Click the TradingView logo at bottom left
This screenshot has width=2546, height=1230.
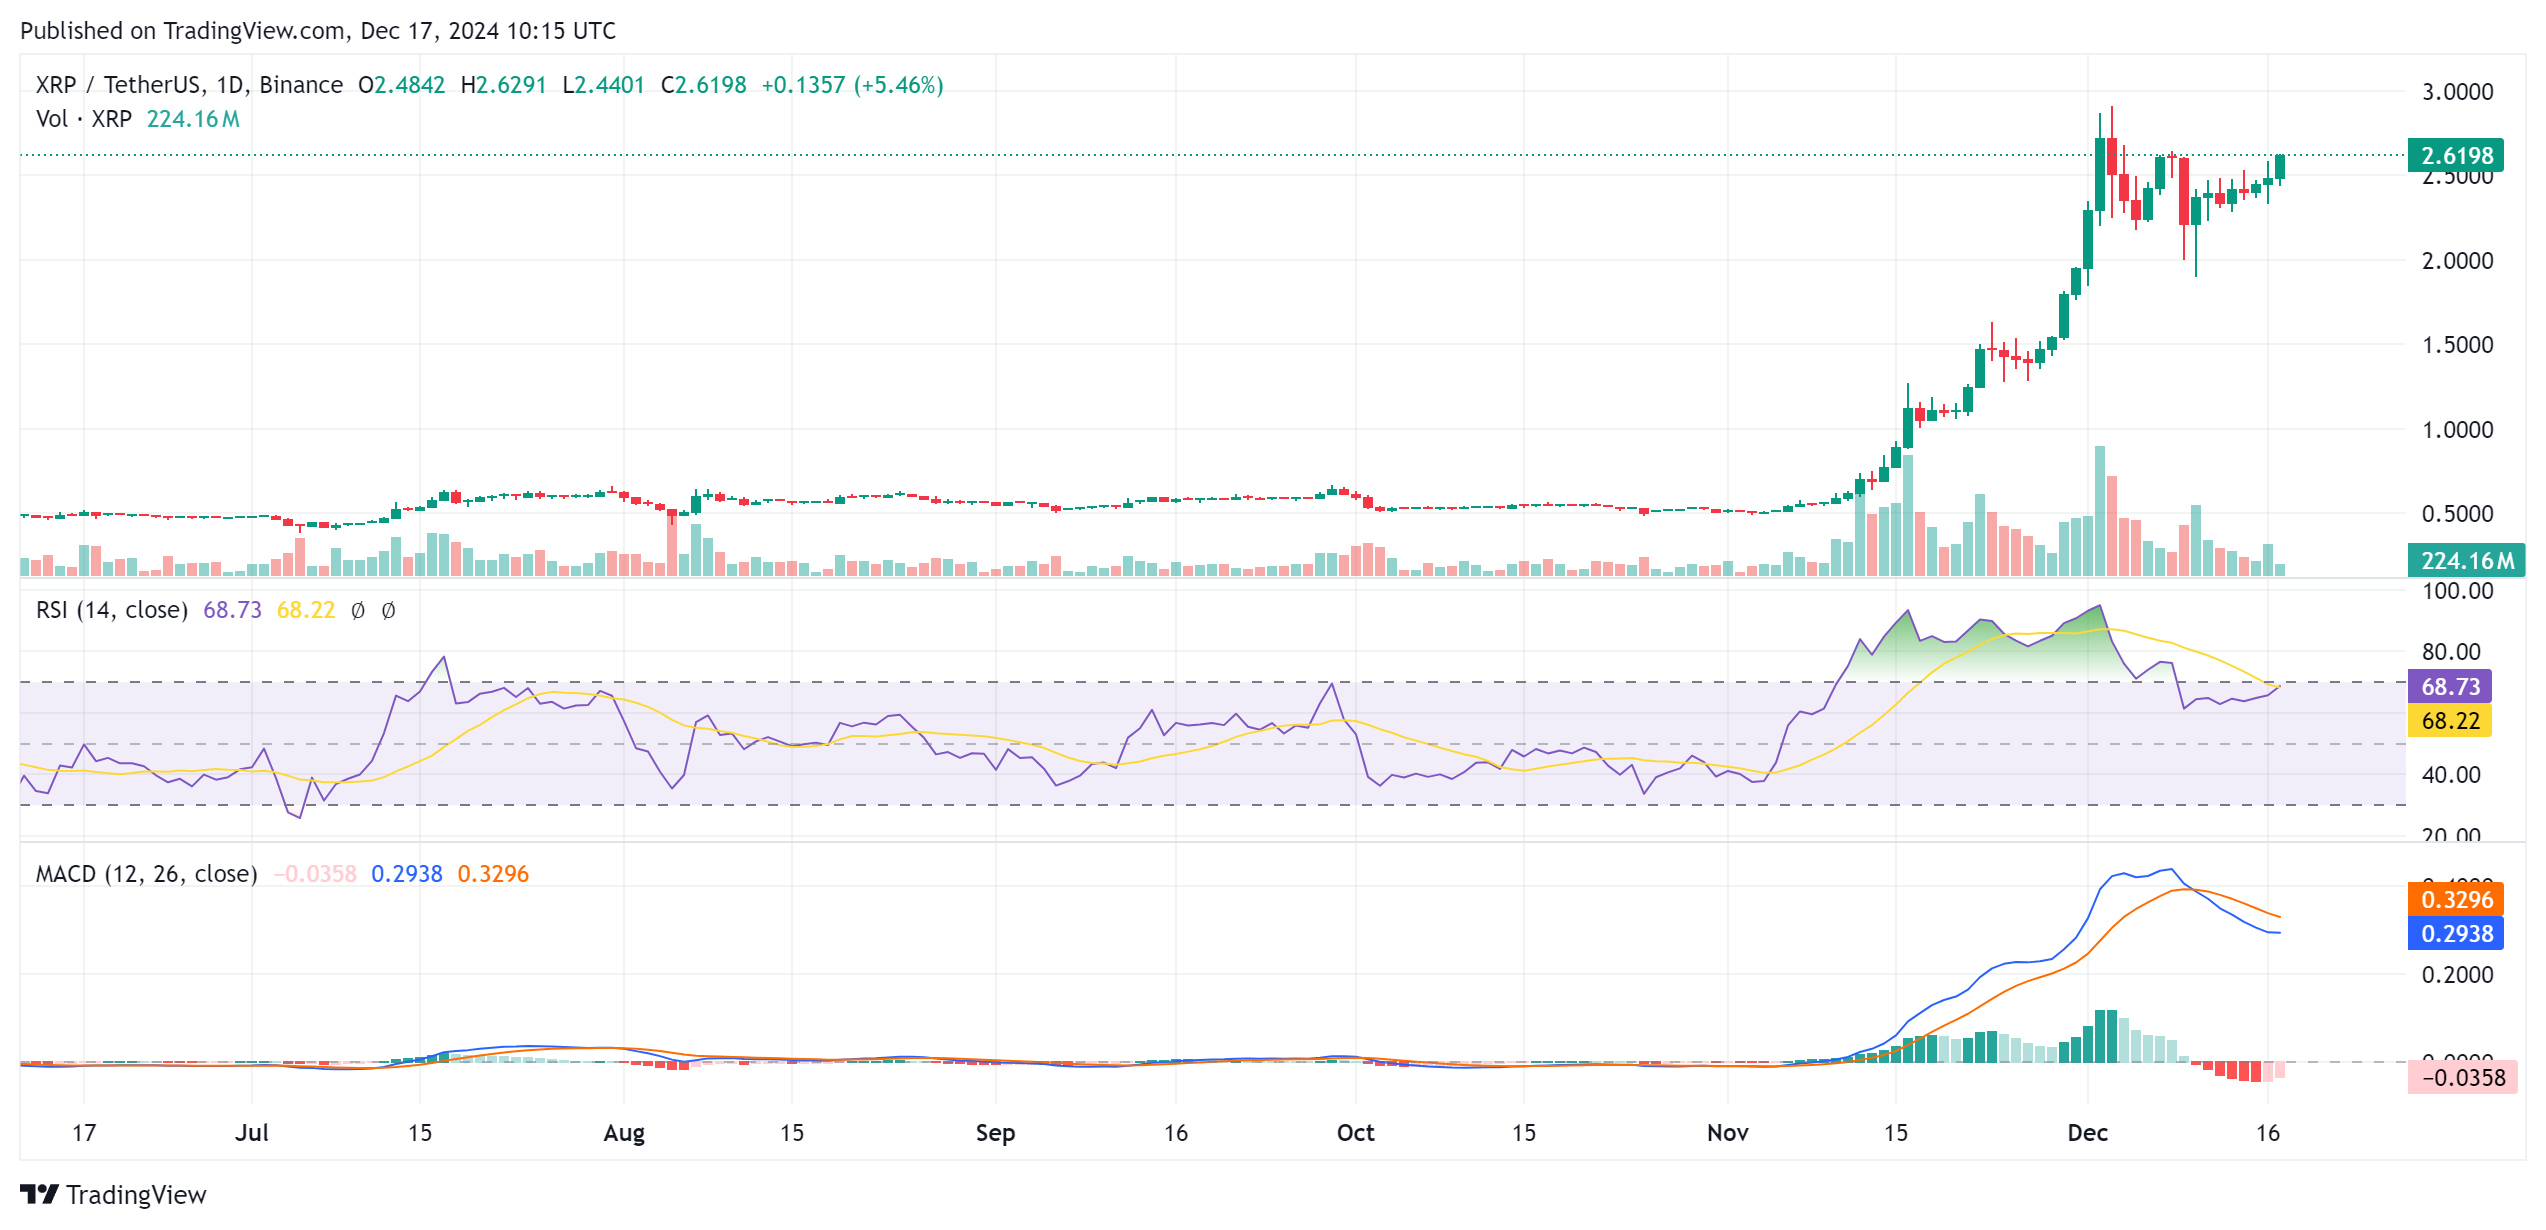point(113,1195)
